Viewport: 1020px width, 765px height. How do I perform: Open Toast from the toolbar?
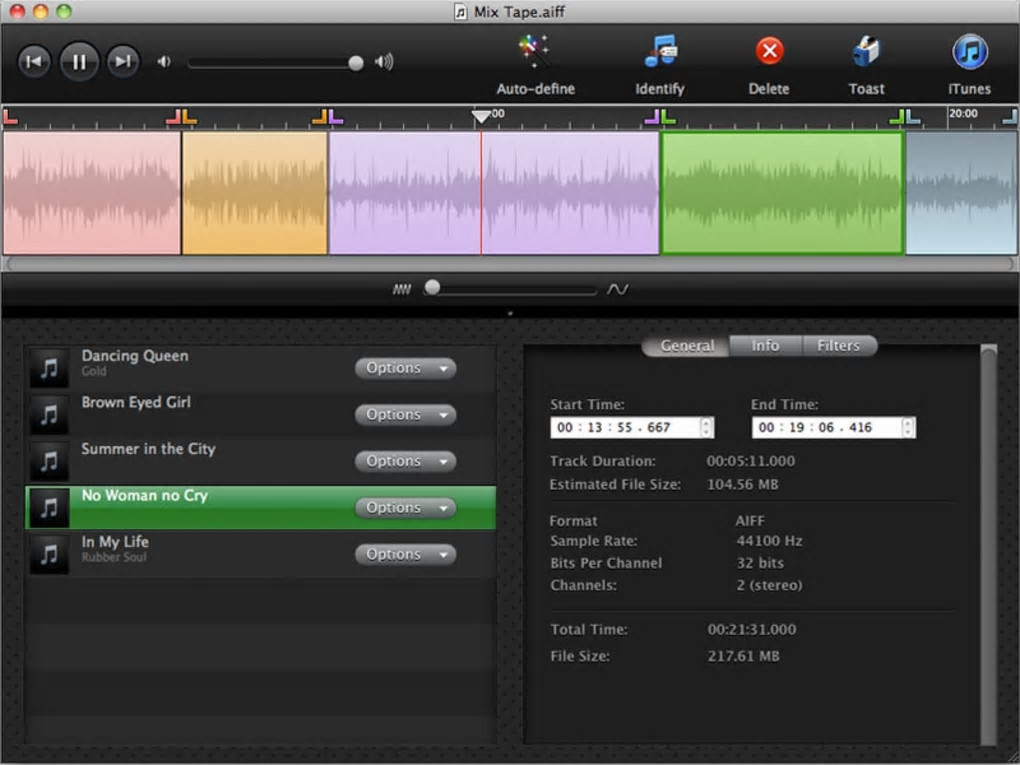pos(866,52)
